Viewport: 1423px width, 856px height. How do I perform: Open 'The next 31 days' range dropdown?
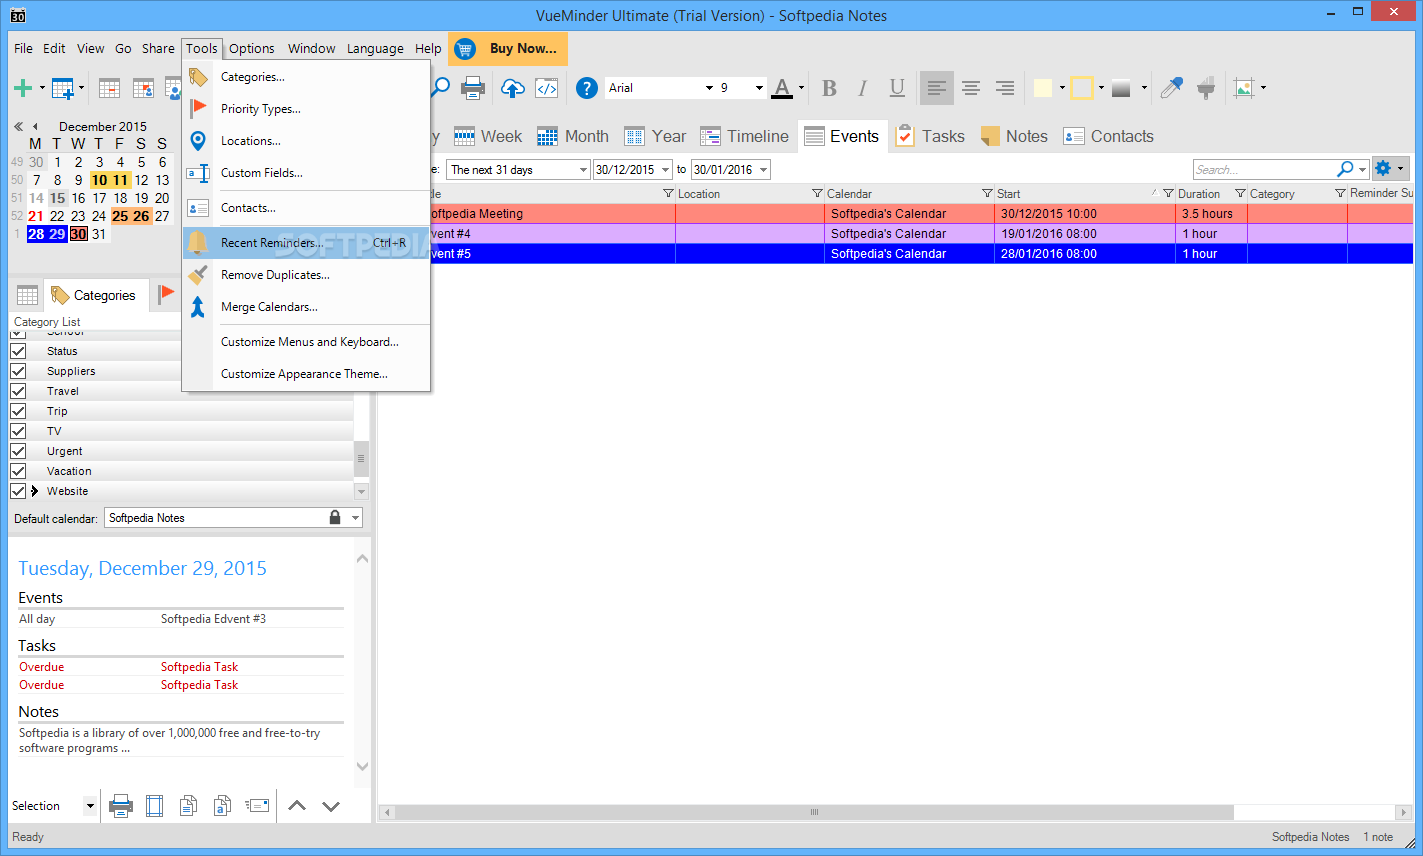(584, 170)
